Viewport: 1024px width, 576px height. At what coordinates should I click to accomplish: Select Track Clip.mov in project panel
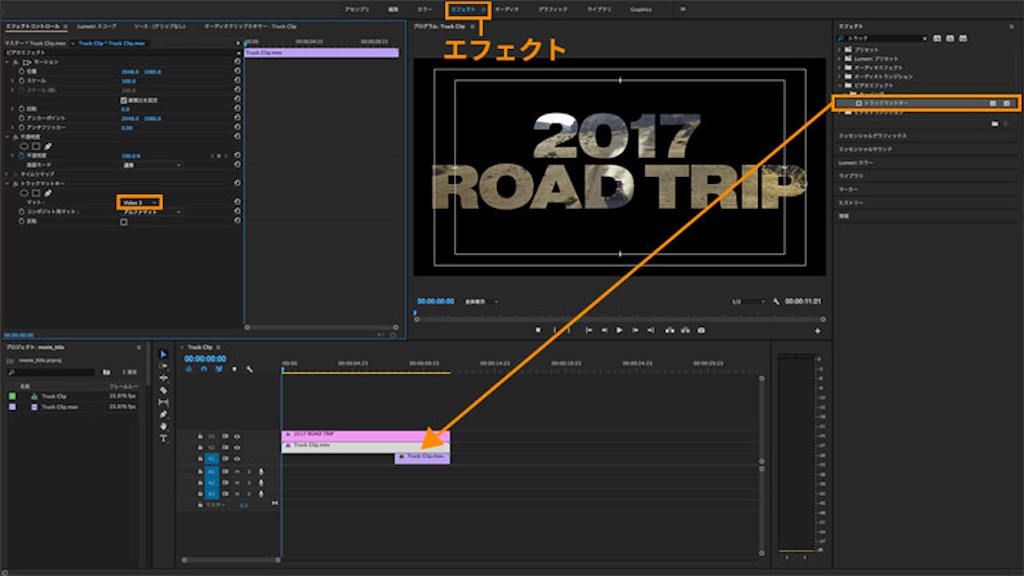(x=59, y=407)
